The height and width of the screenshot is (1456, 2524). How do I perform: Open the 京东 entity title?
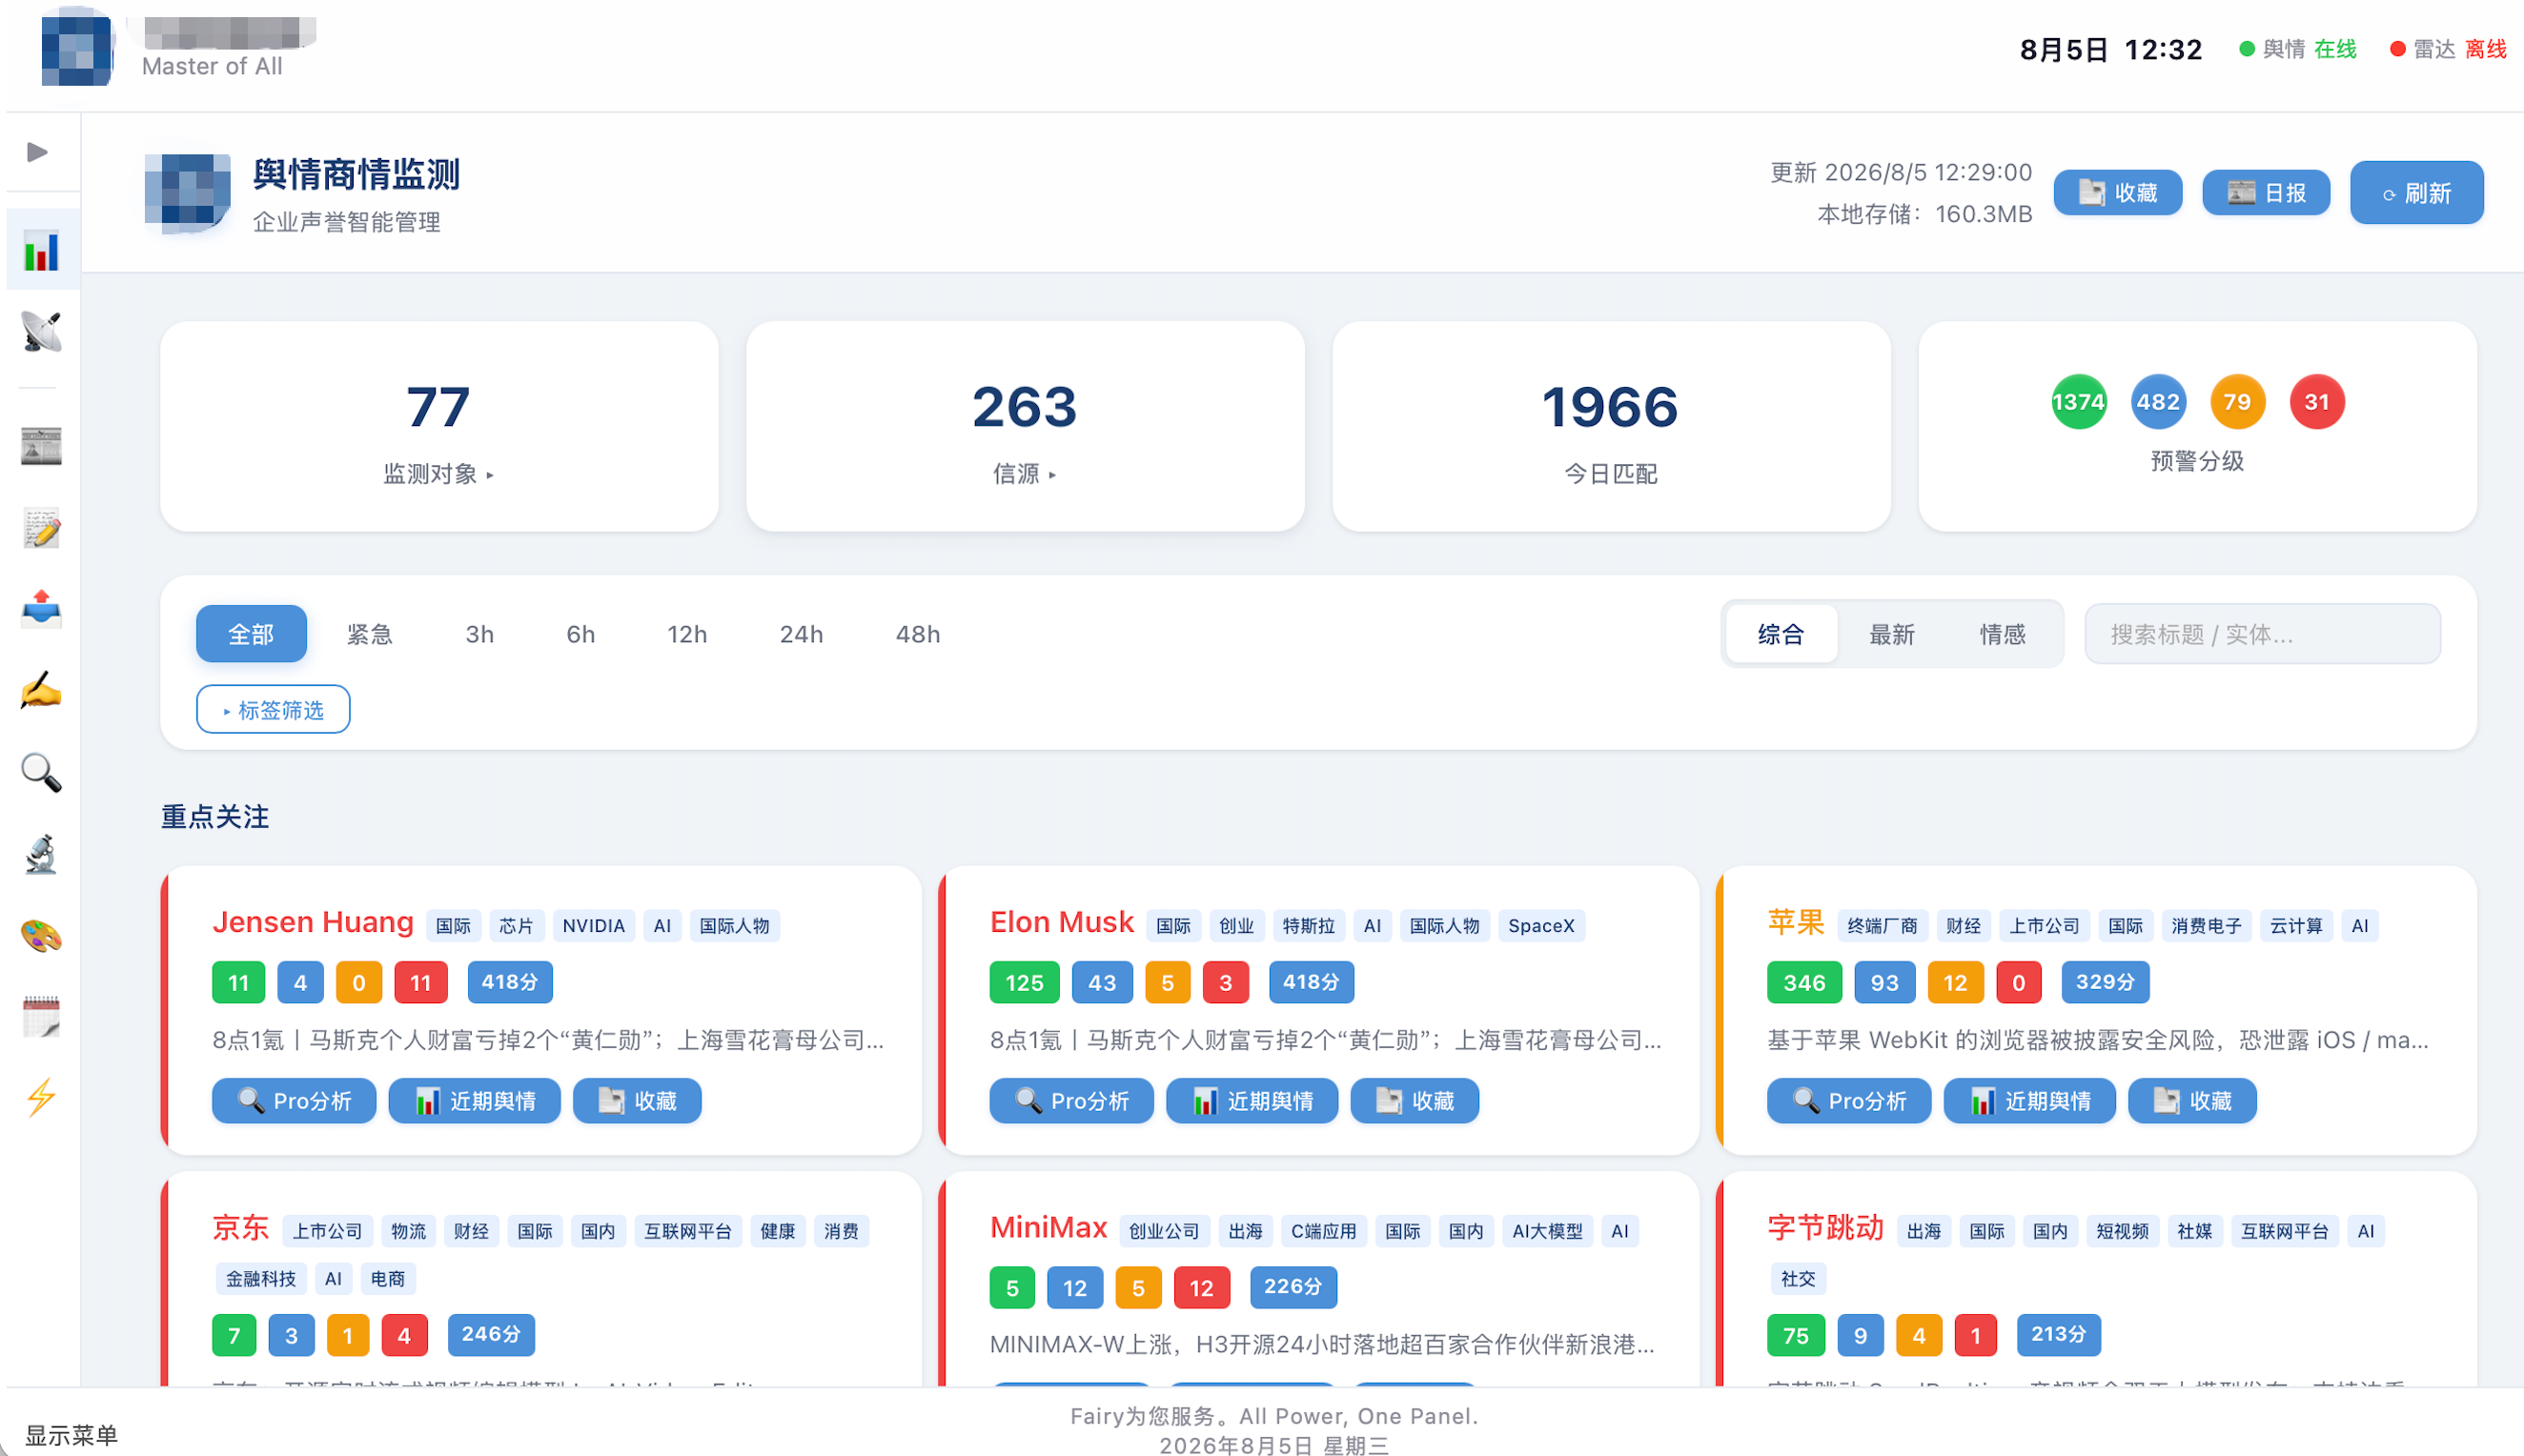241,1228
